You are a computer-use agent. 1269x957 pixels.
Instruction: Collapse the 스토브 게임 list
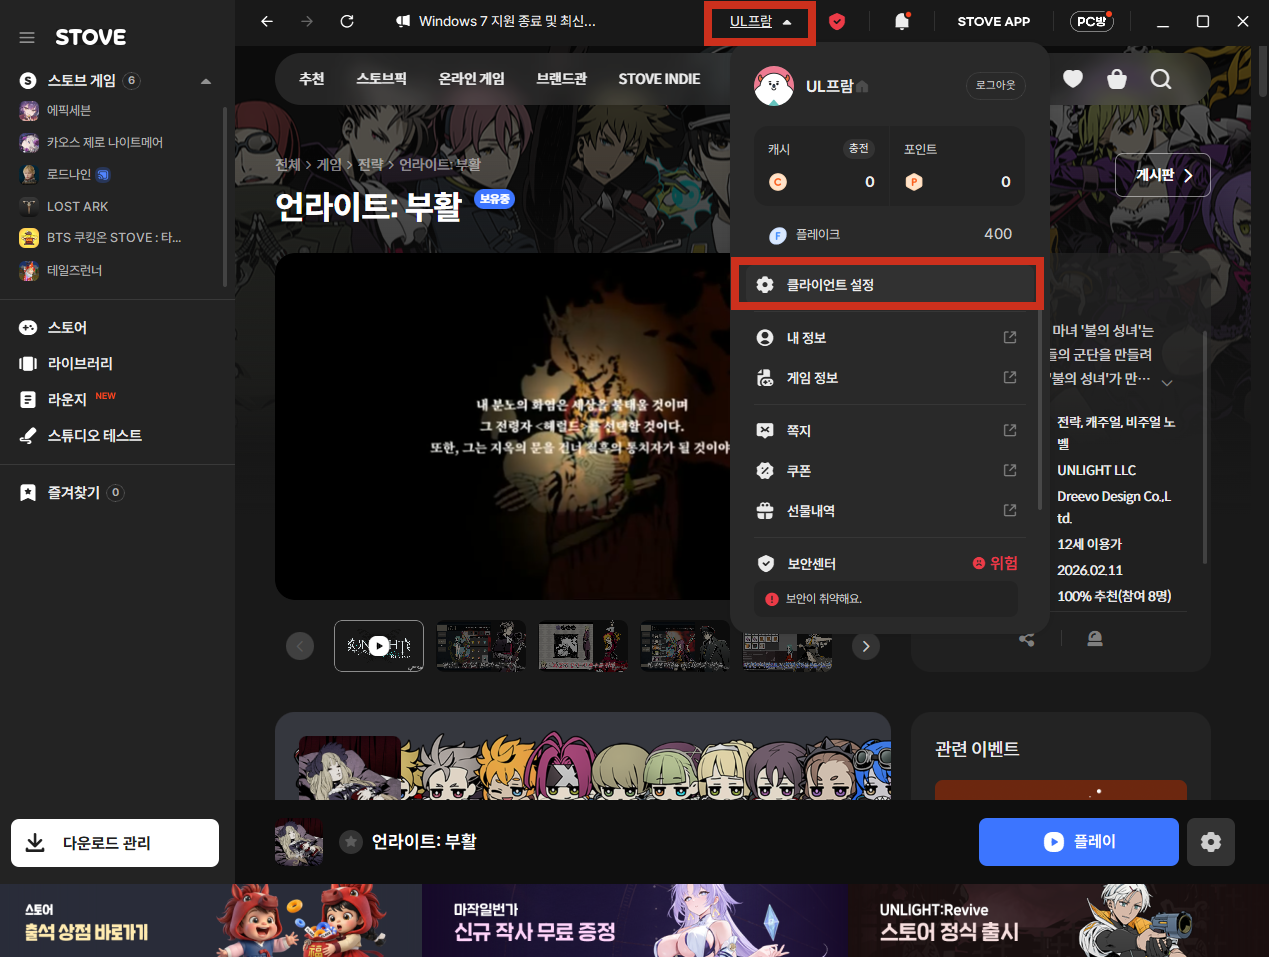(206, 81)
